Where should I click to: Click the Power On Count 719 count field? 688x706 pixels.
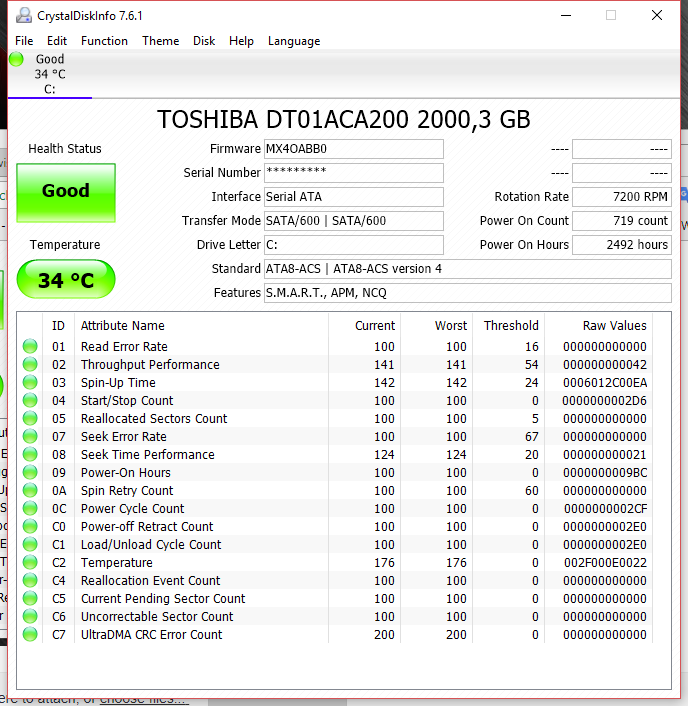point(622,221)
